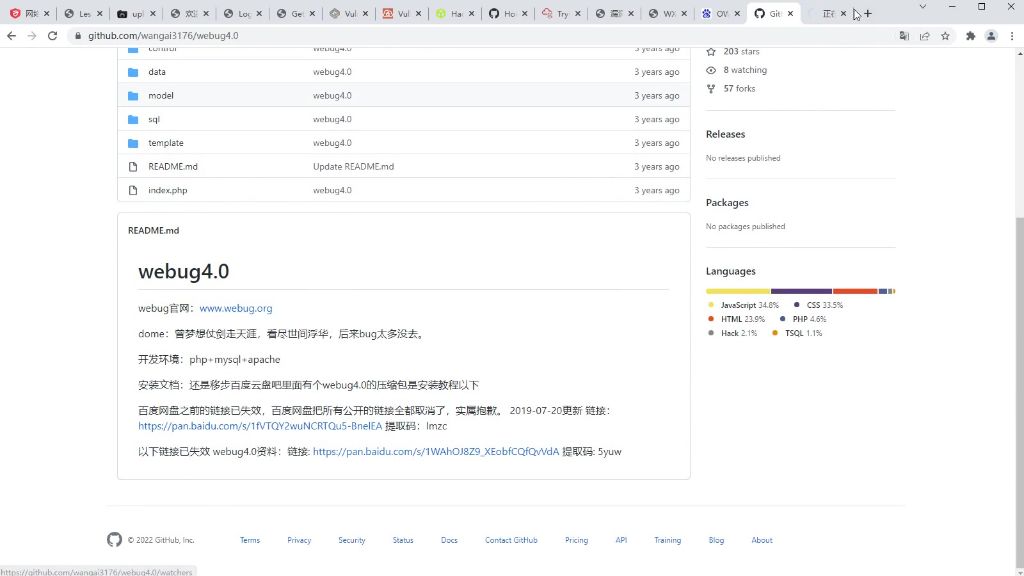Open the data folder
Viewport: 1024px width, 576px height.
tap(157, 72)
